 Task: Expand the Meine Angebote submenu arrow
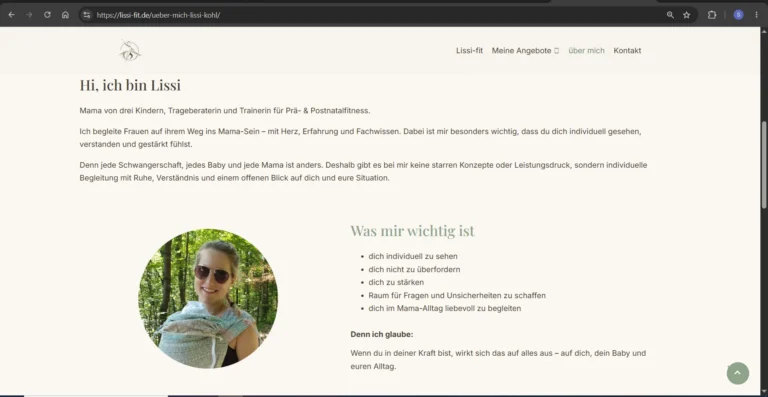point(556,51)
